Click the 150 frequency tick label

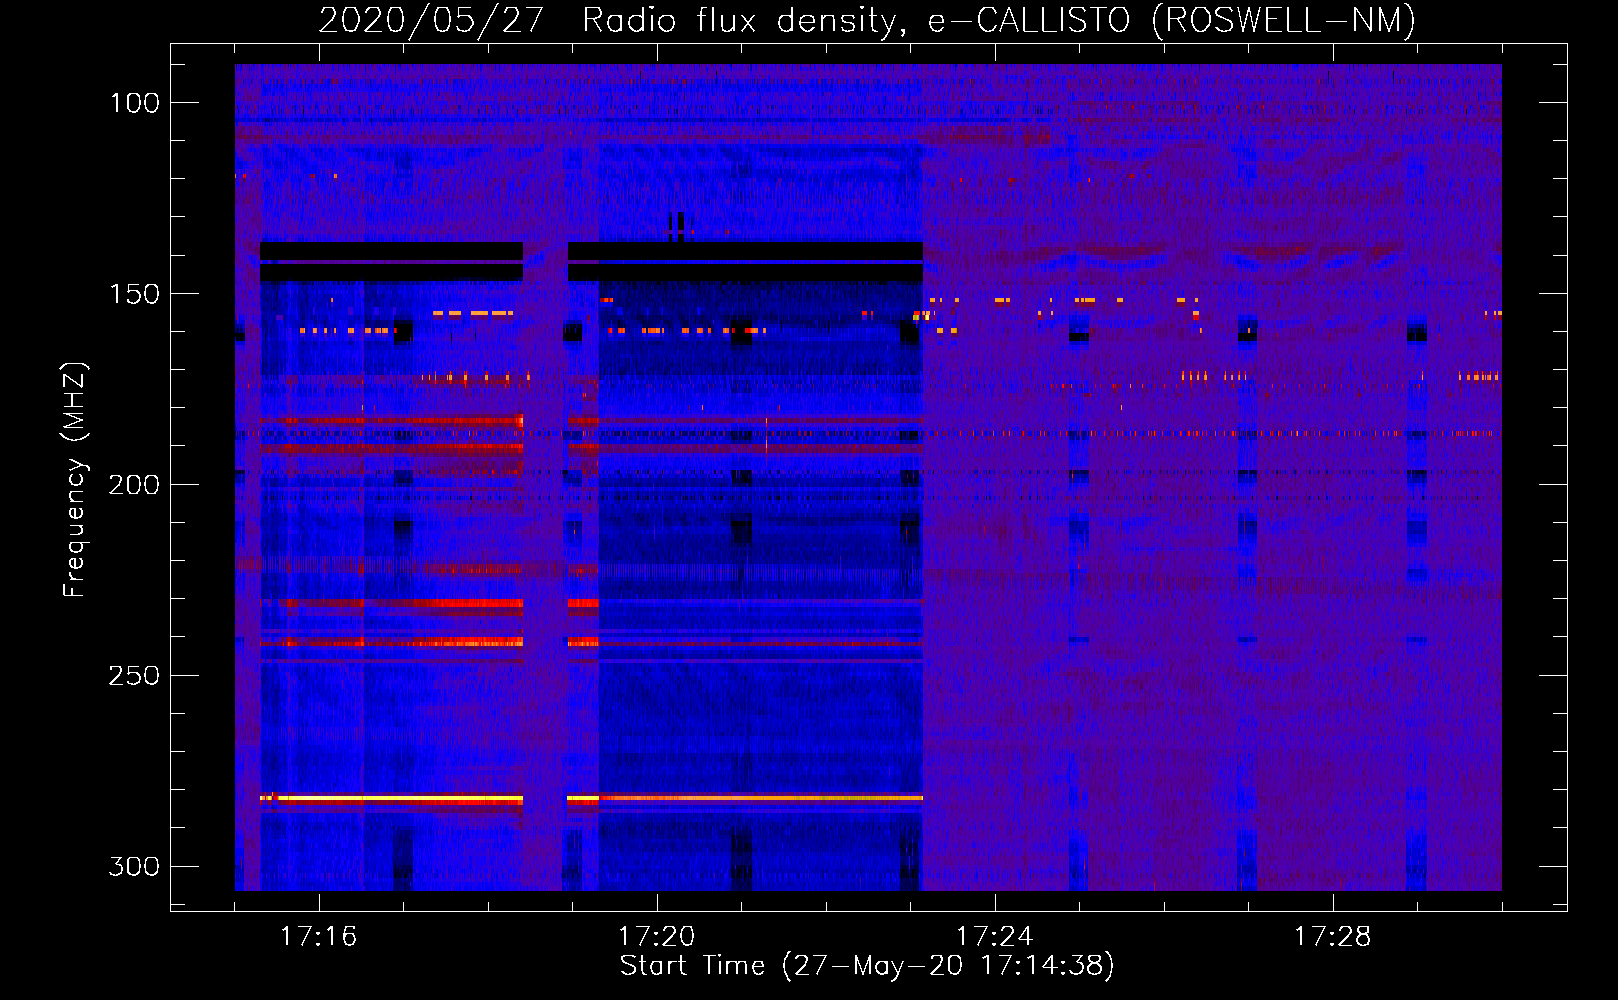point(135,294)
